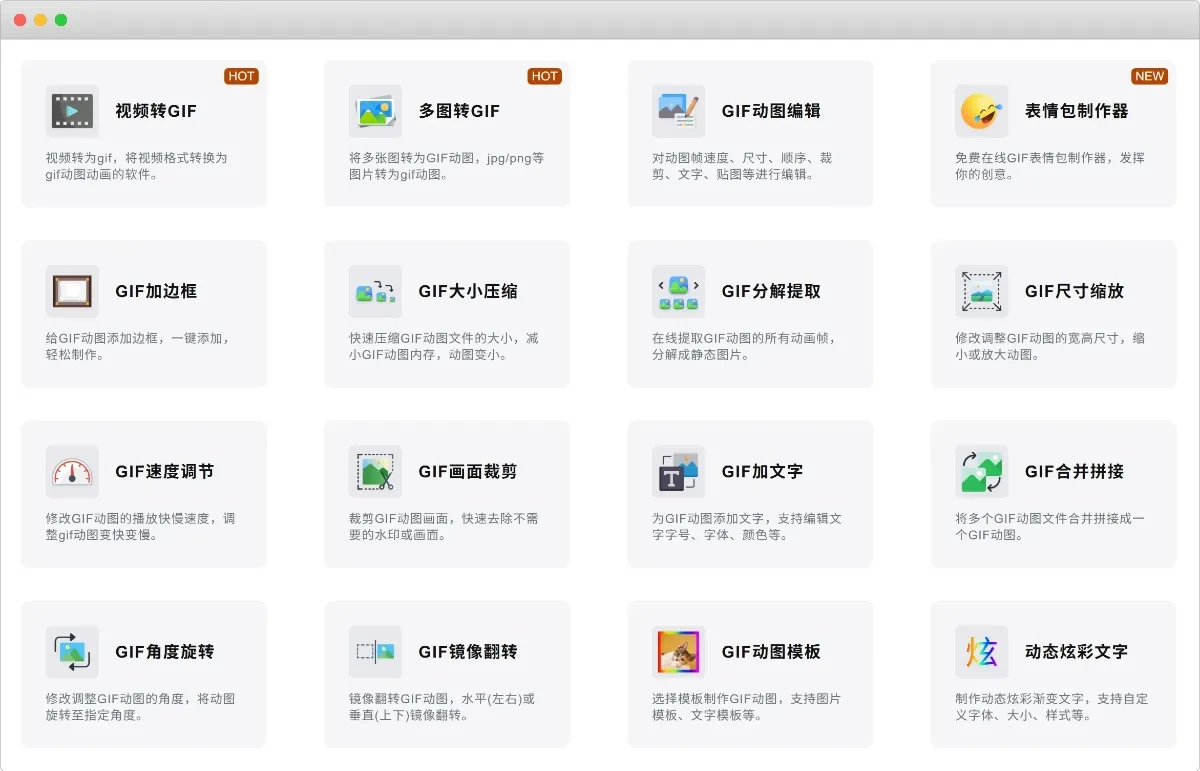
Task: Open the 视频转GIF tool card
Action: click(x=144, y=133)
